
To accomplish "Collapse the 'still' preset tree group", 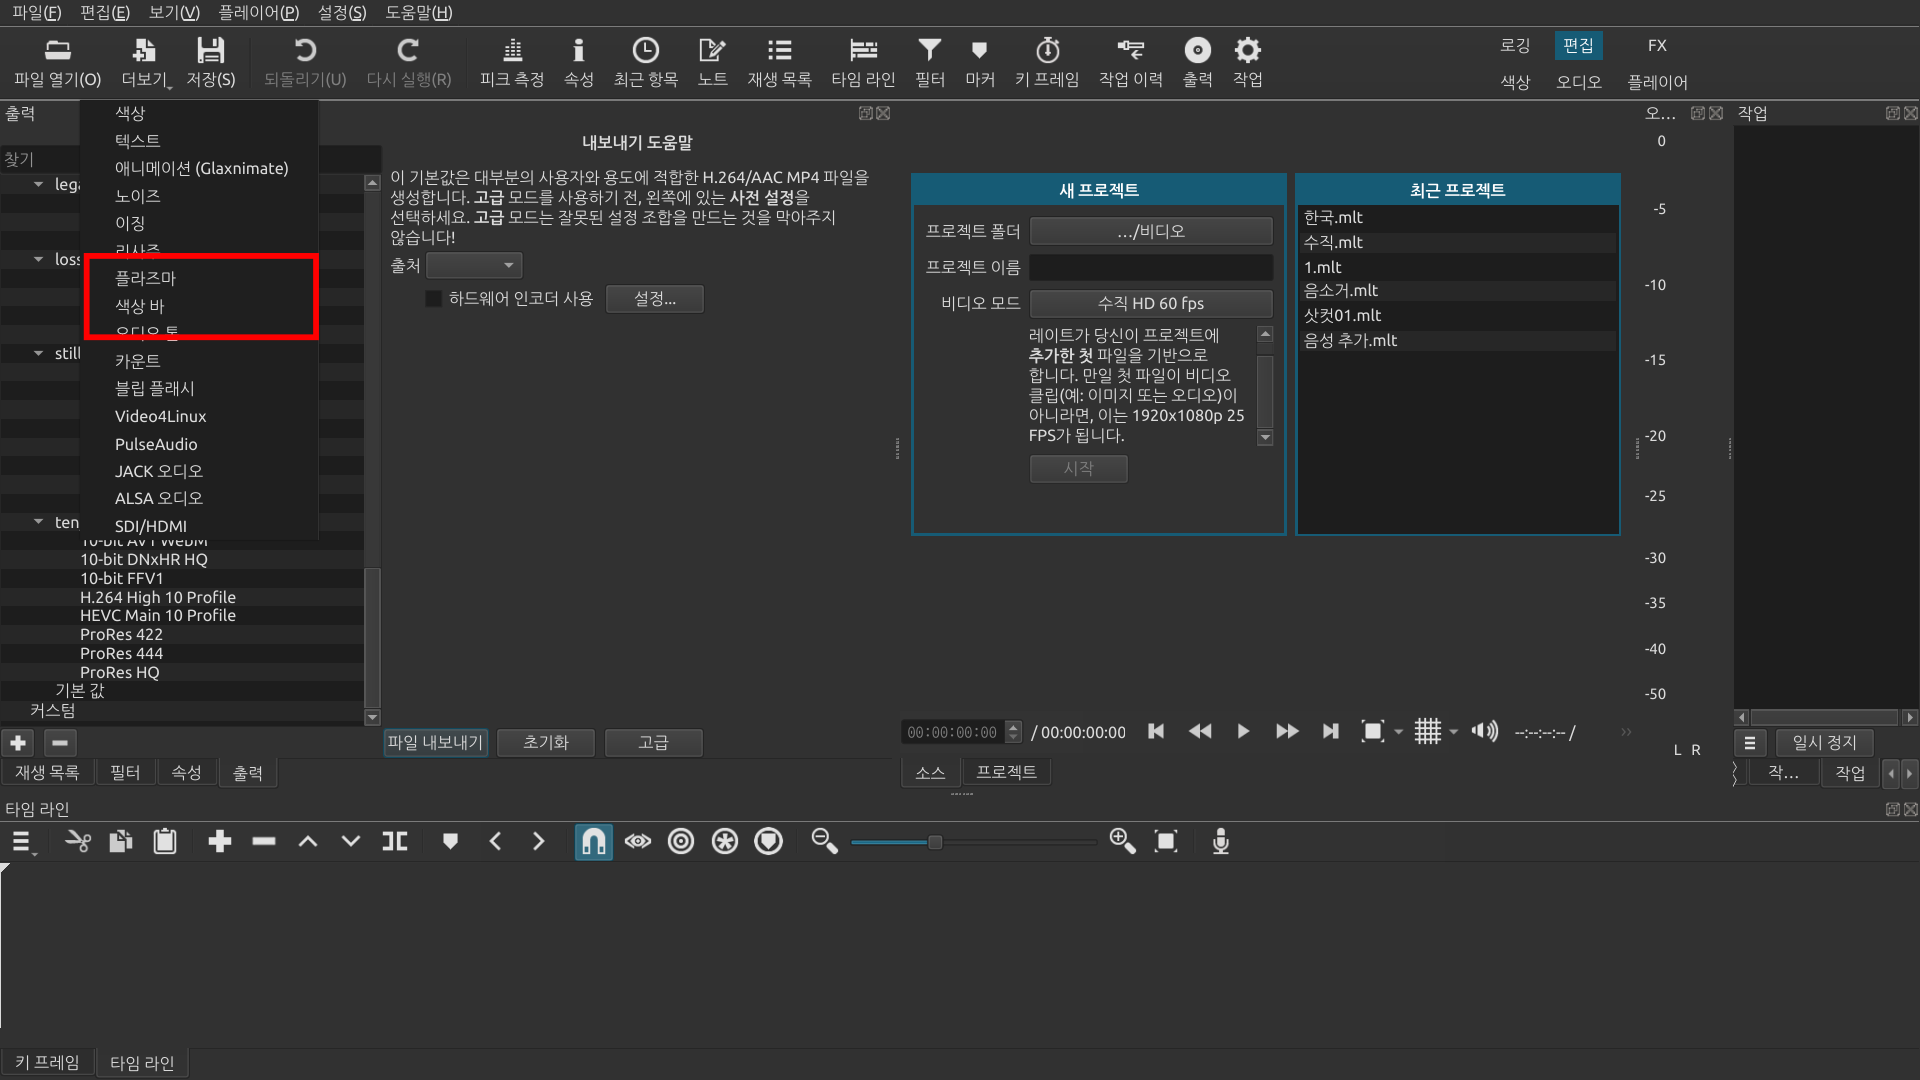I will pyautogui.click(x=38, y=353).
